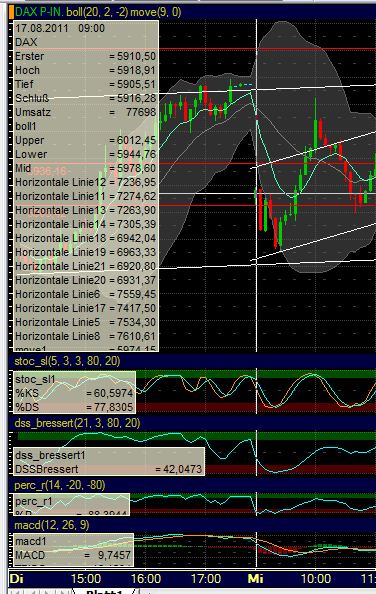Click the Mi day marker on time axis

pos(256,578)
